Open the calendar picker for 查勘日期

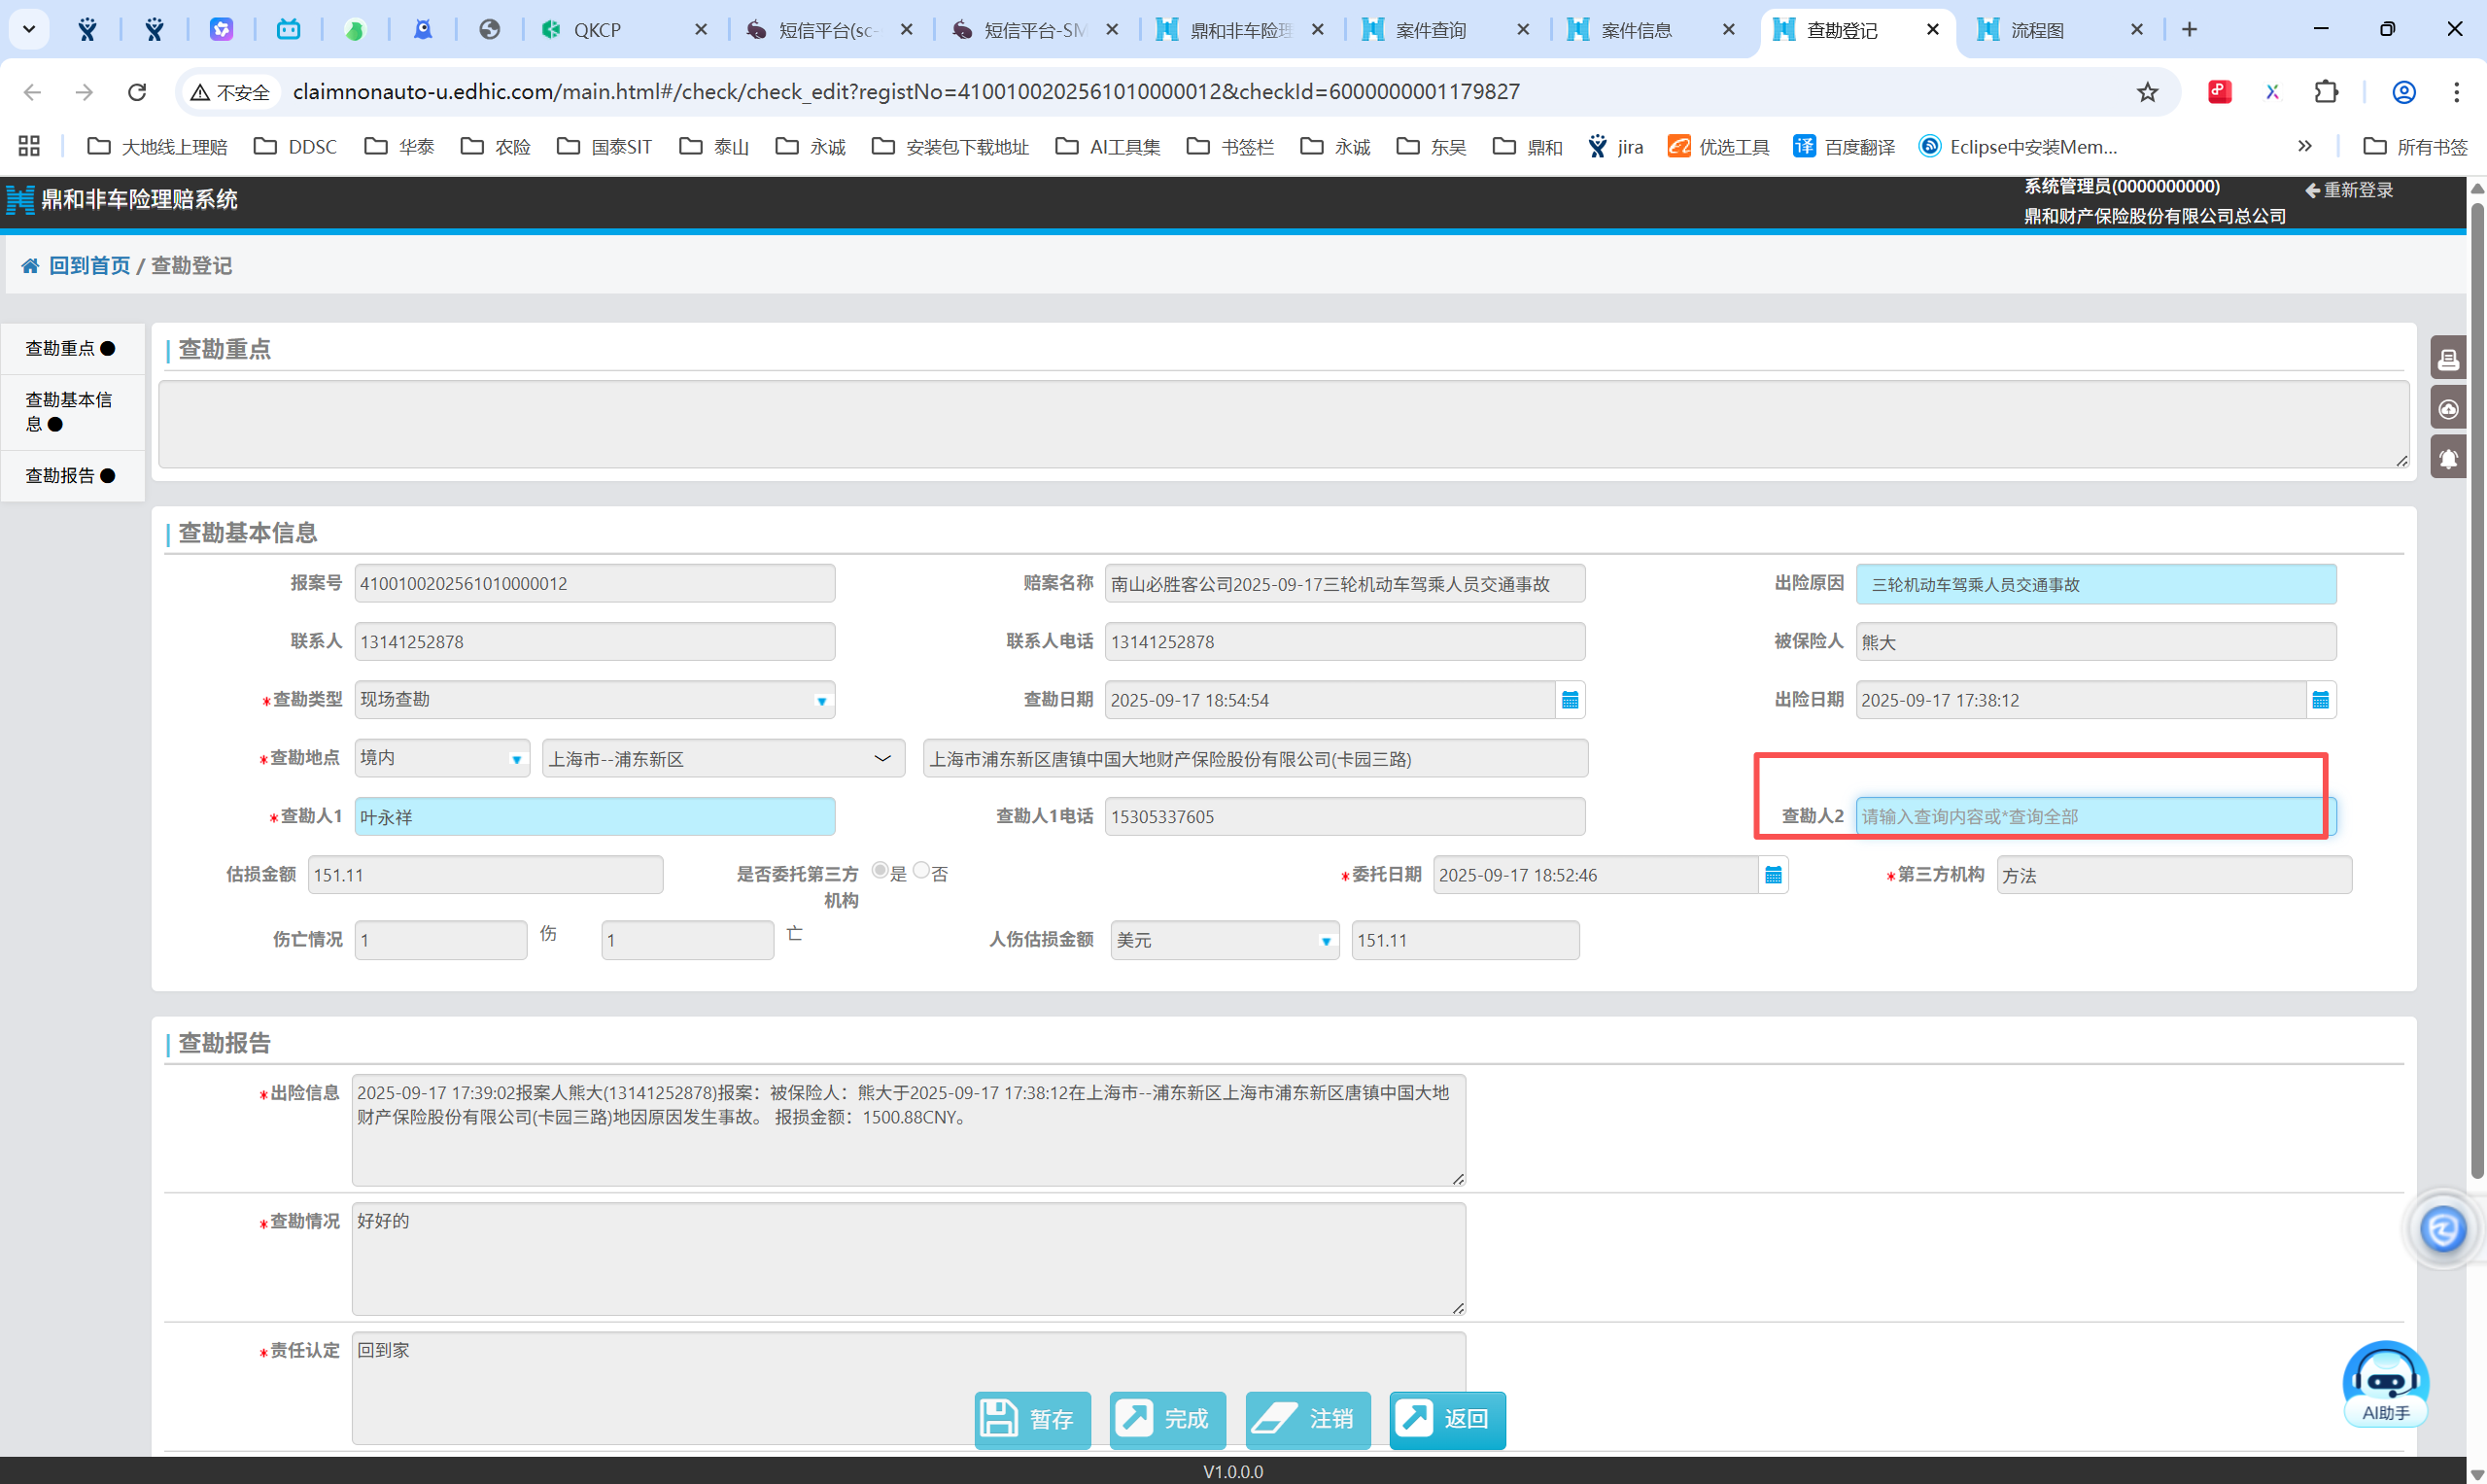pyautogui.click(x=1569, y=700)
